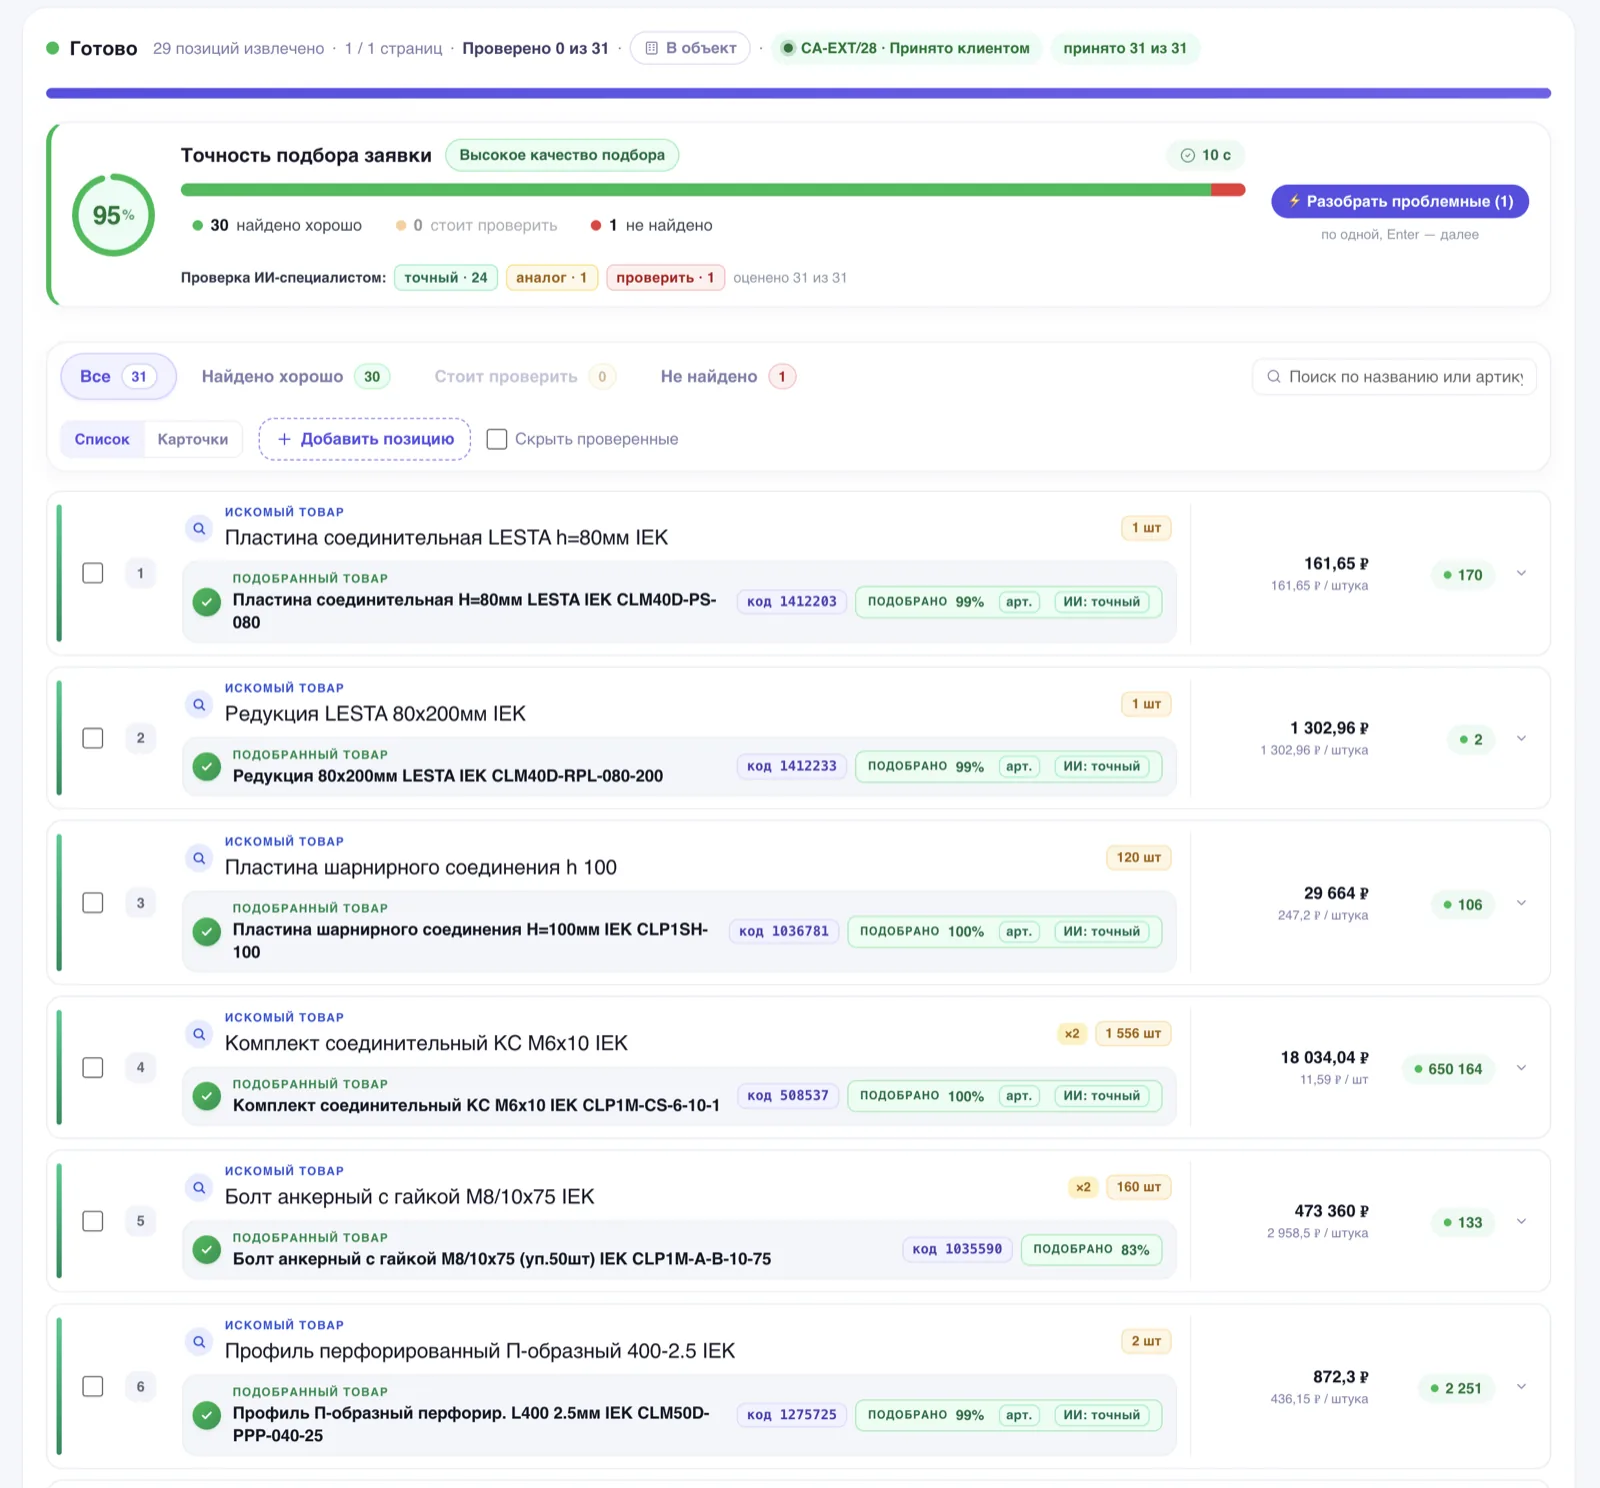Screen dimensions: 1600x1488
Task: Expand row with price 1 302,96 ₽
Action: [1521, 738]
